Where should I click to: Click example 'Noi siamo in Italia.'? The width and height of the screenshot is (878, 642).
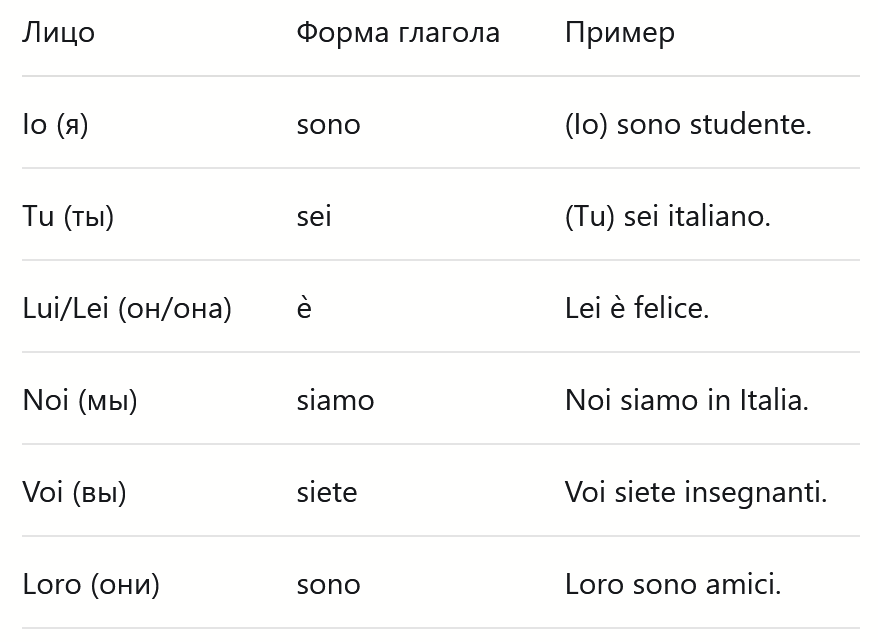(687, 401)
